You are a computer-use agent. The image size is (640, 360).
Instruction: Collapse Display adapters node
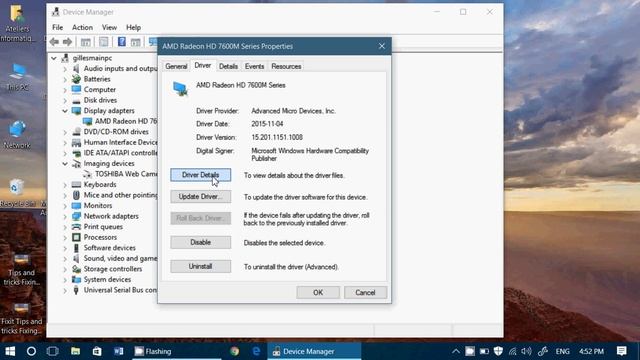point(65,111)
